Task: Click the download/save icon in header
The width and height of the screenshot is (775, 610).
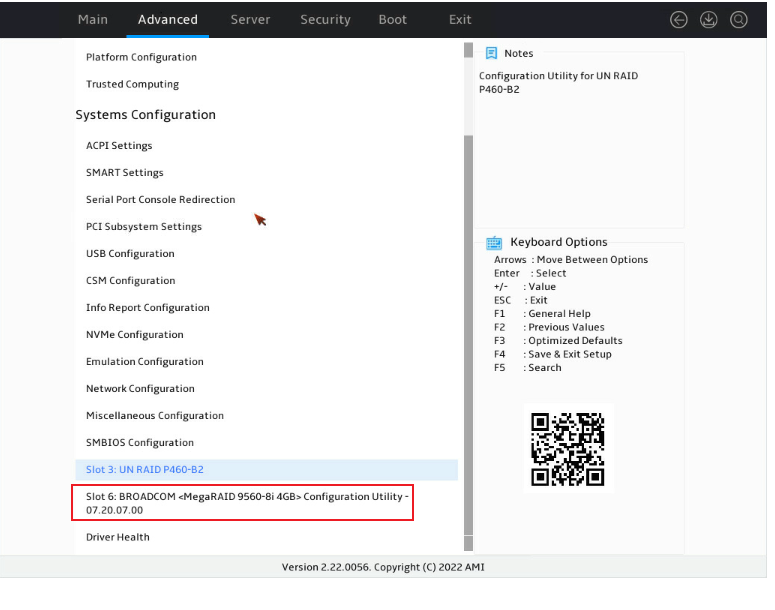Action: pos(708,20)
